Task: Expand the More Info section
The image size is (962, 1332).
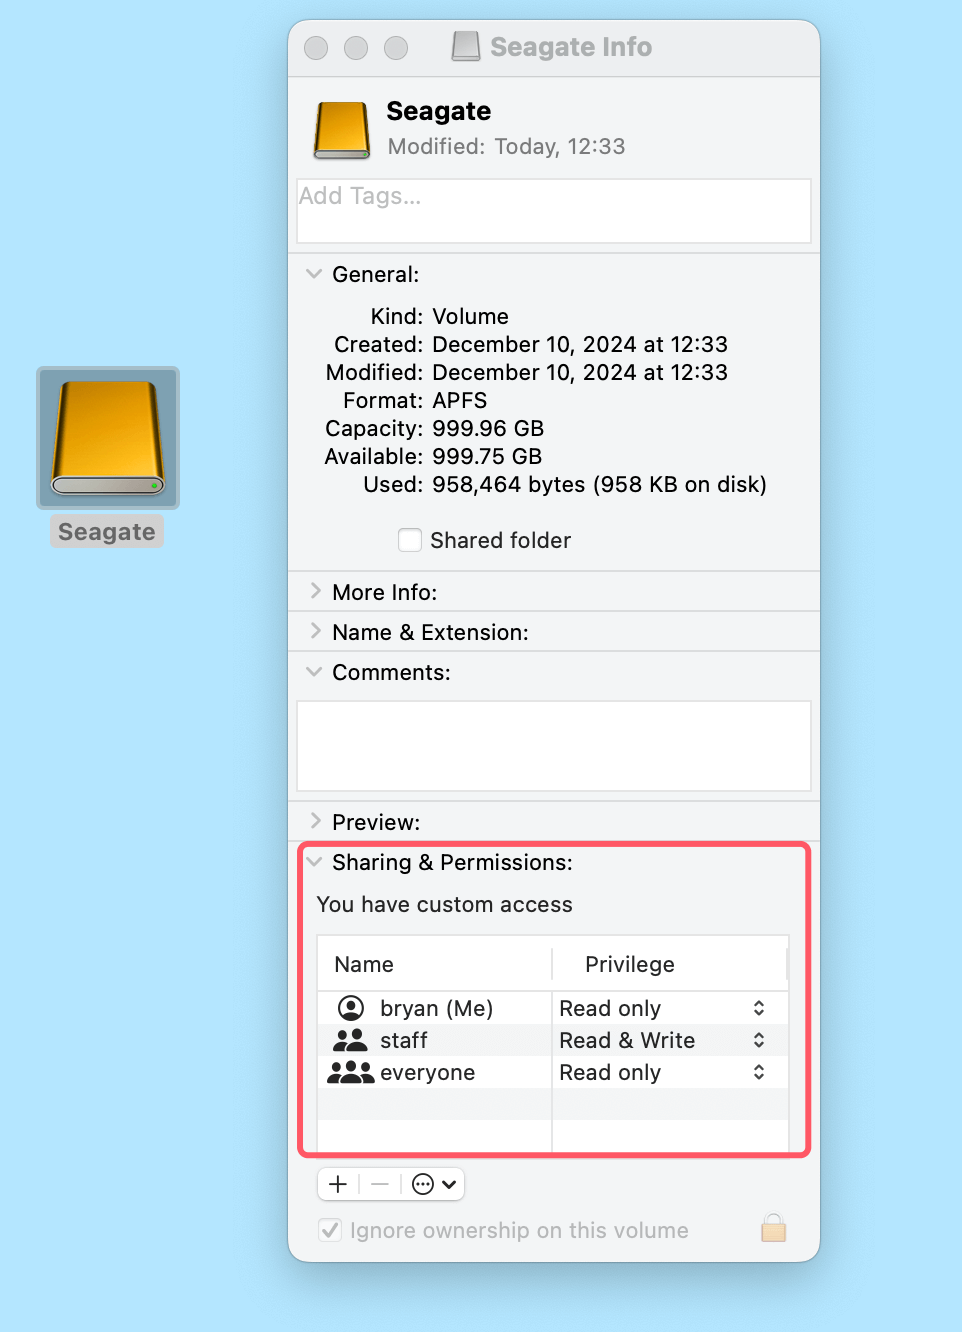Action: [x=314, y=591]
